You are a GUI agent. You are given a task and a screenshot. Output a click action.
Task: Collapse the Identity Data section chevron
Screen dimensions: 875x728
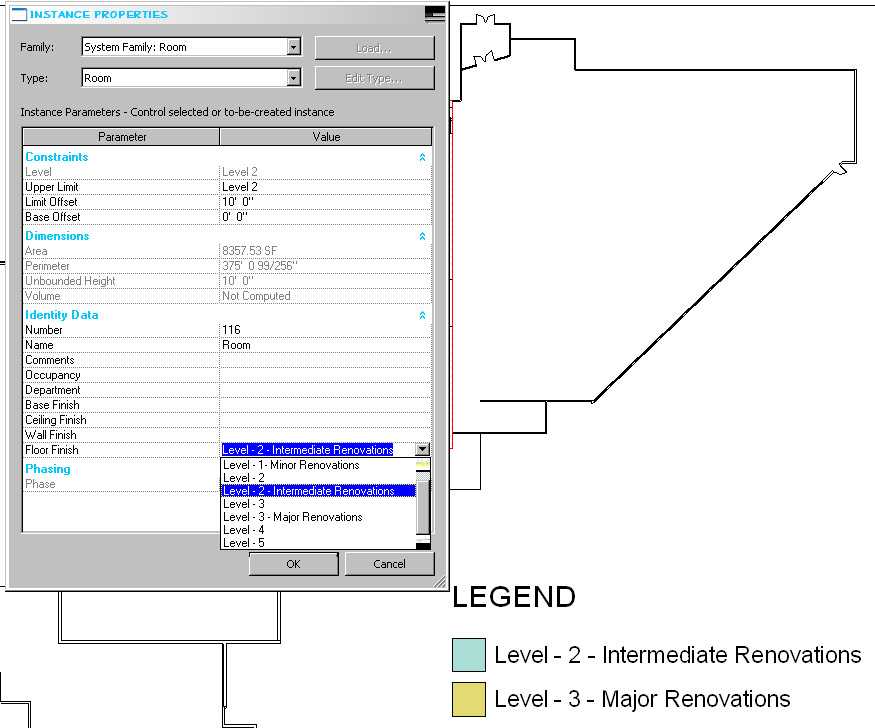coord(422,315)
